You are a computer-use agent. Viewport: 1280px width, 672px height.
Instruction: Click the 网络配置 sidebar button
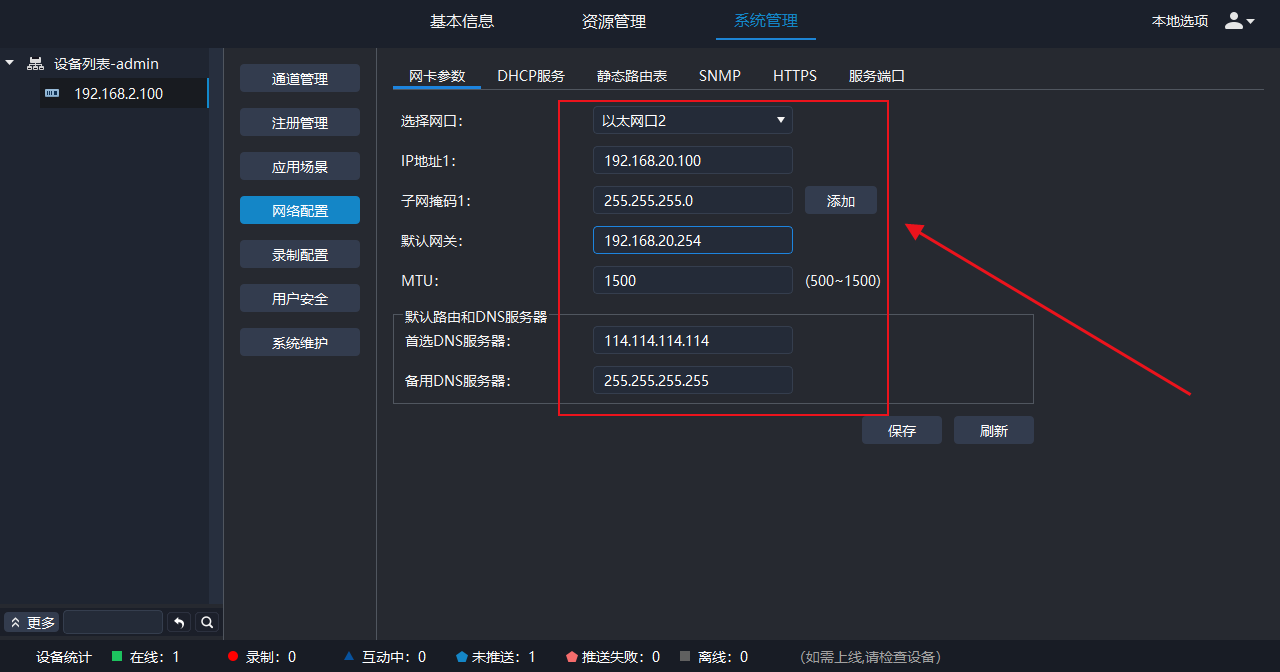click(300, 210)
